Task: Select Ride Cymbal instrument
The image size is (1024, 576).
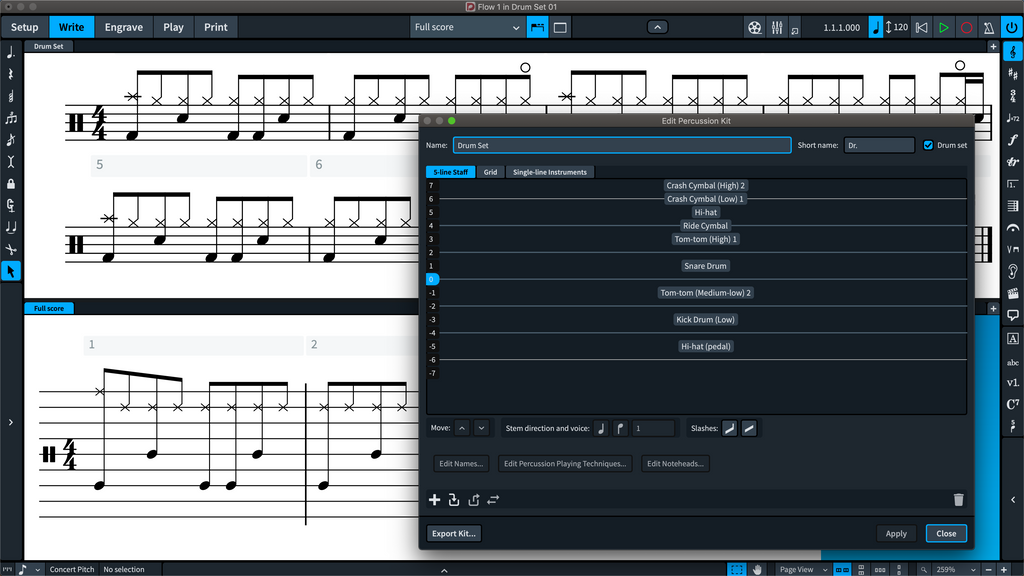Action: click(705, 226)
